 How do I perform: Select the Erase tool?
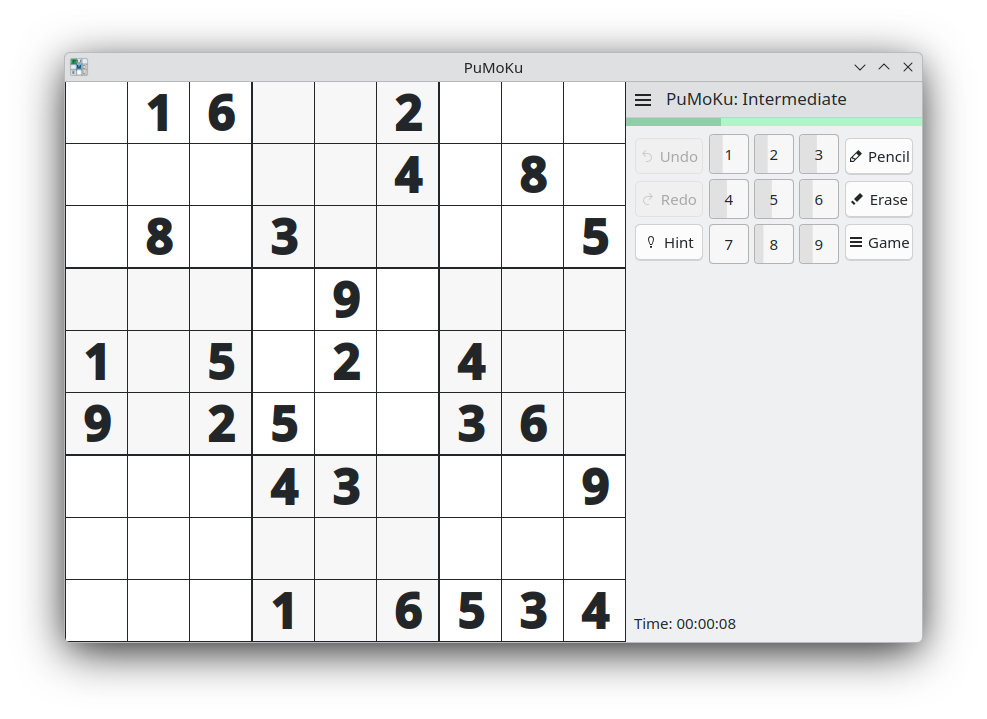coord(878,200)
